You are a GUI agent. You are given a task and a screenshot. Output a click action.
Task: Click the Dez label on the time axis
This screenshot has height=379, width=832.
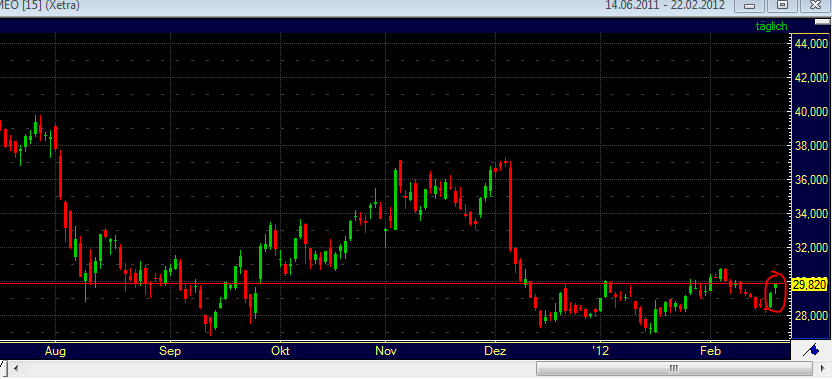coord(496,351)
